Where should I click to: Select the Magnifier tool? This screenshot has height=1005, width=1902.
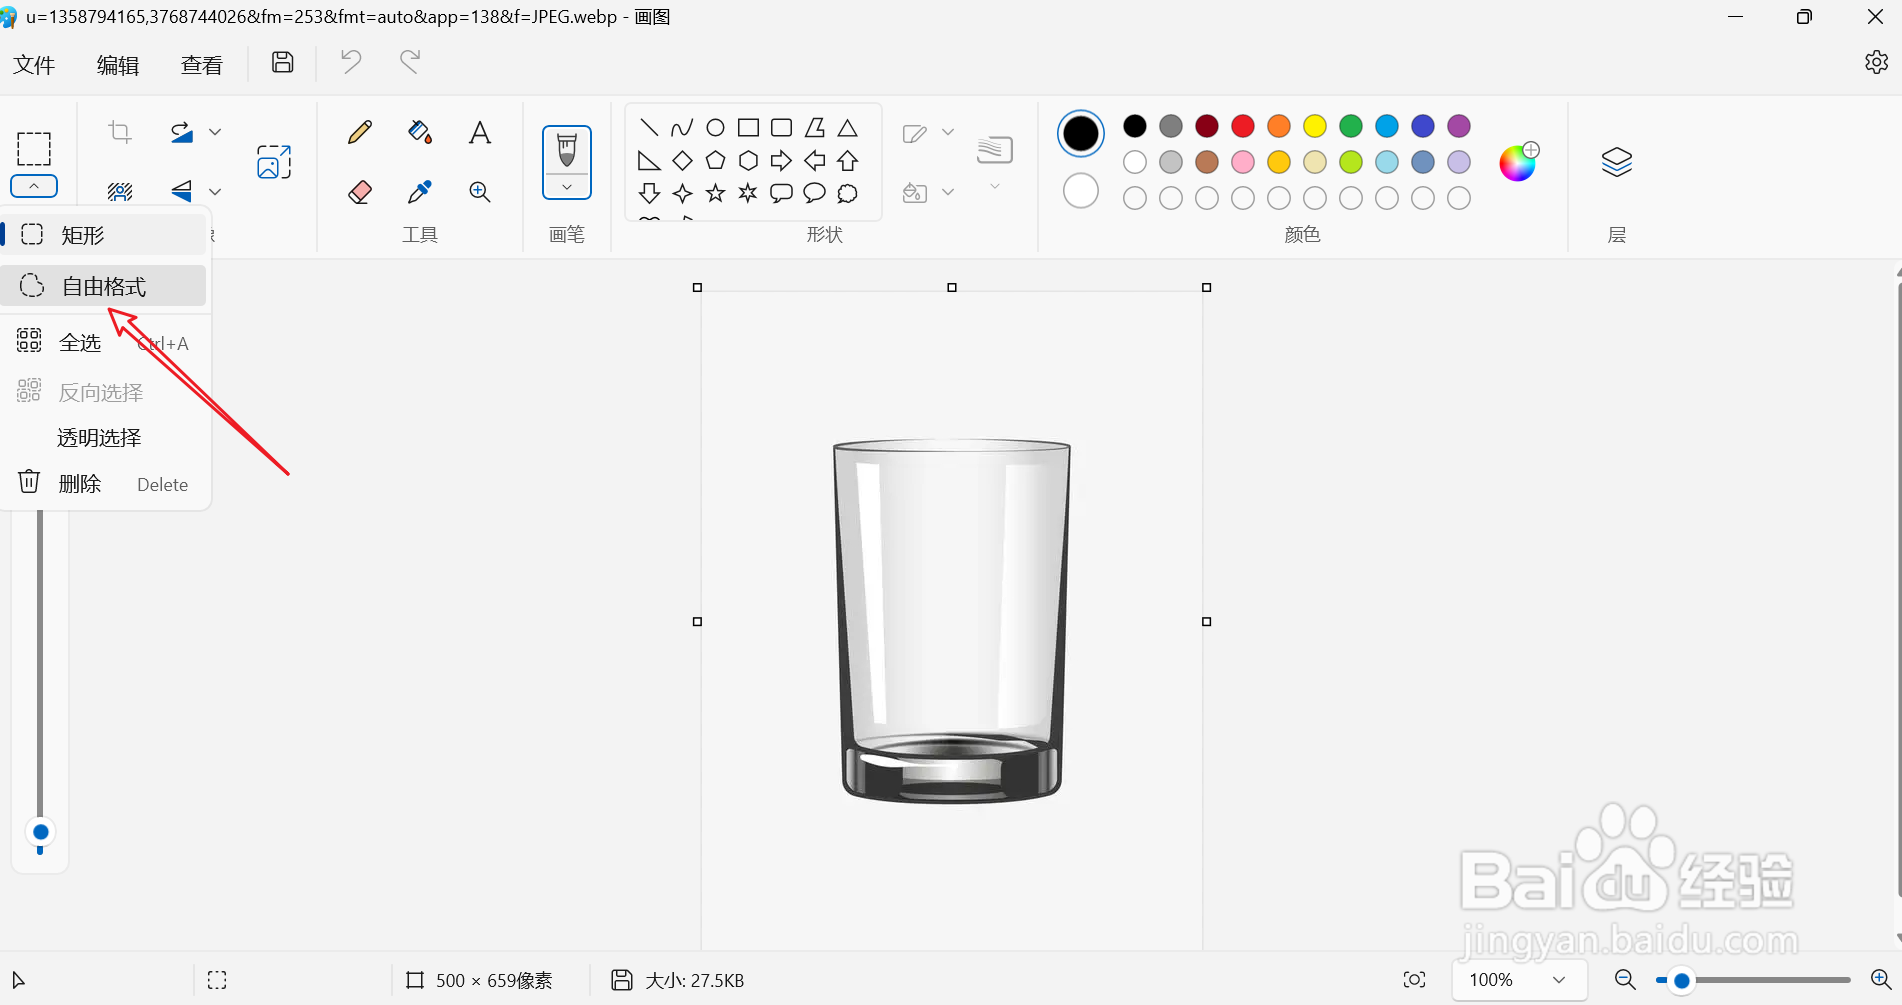[480, 191]
